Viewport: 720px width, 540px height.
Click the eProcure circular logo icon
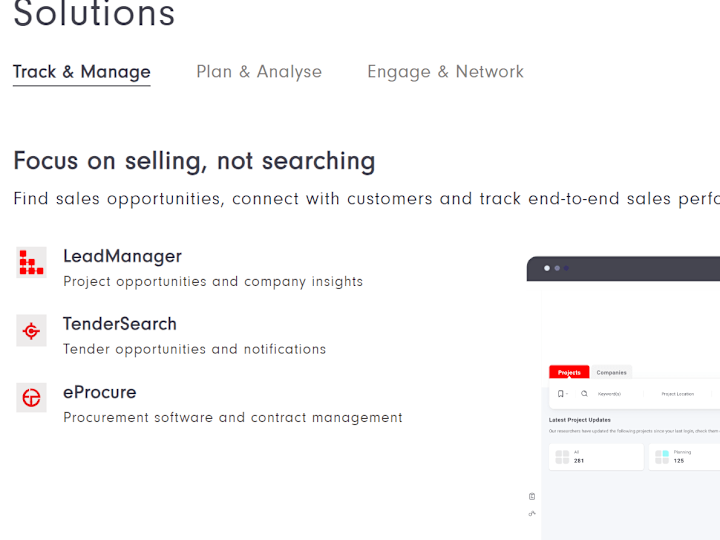click(x=31, y=398)
